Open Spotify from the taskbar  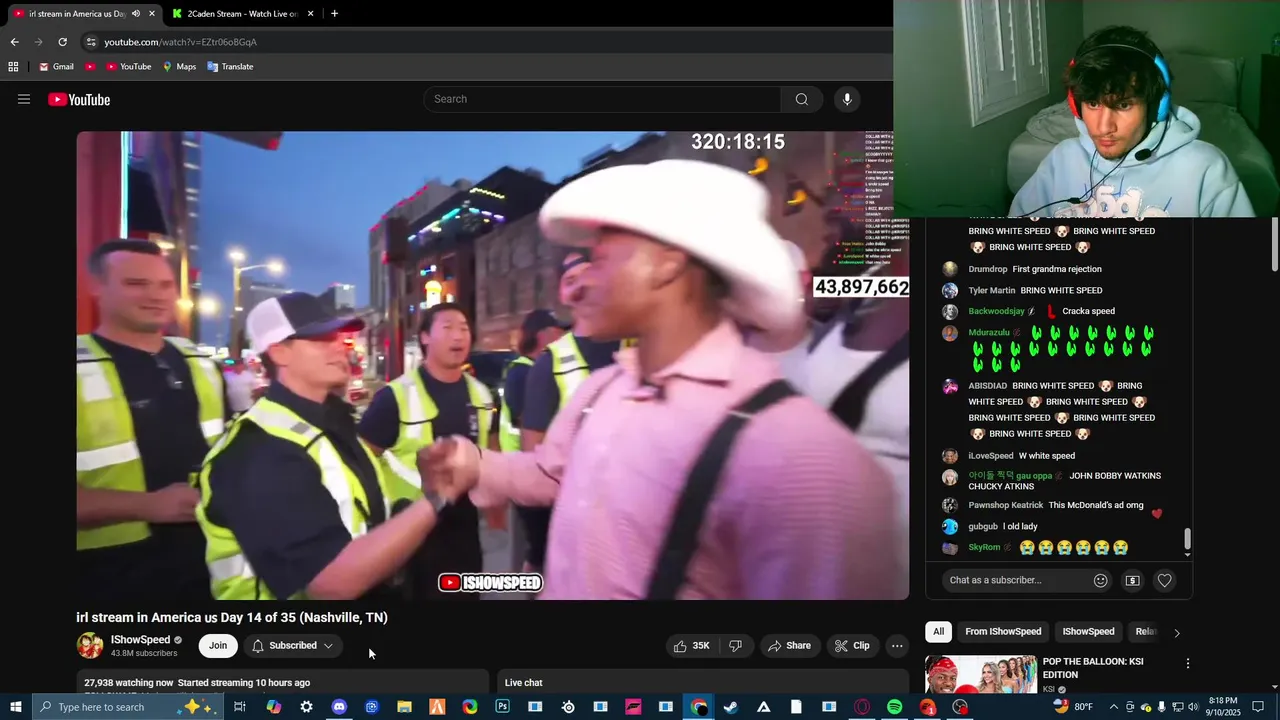pos(894,707)
